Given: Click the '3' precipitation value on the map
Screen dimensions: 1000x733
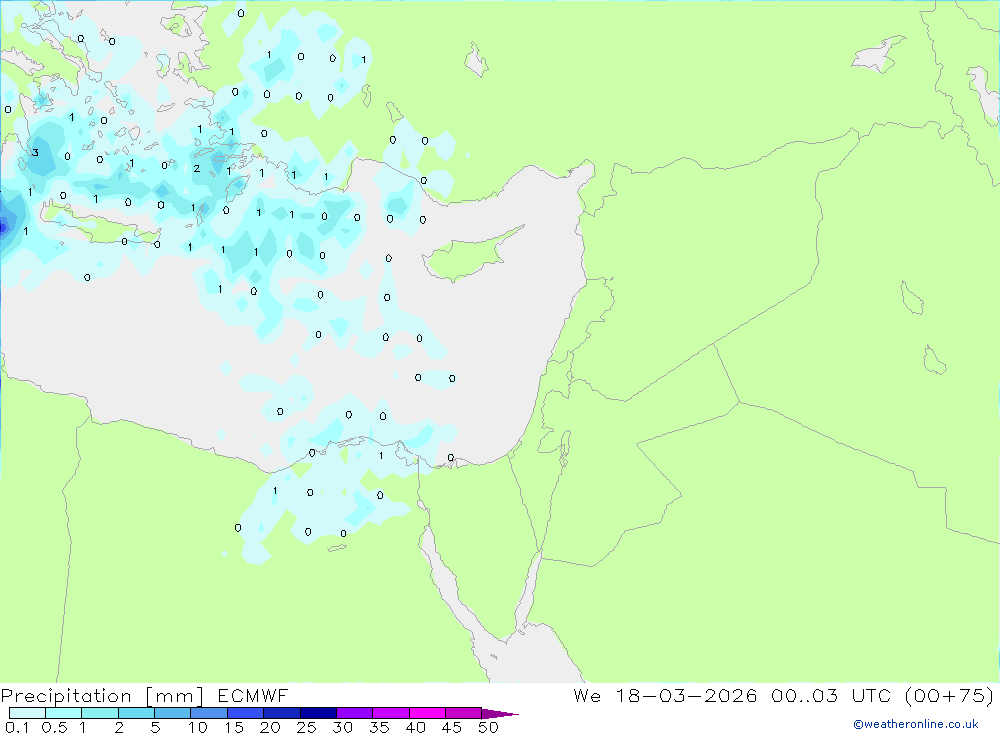Looking at the screenshot, I should [x=35, y=152].
